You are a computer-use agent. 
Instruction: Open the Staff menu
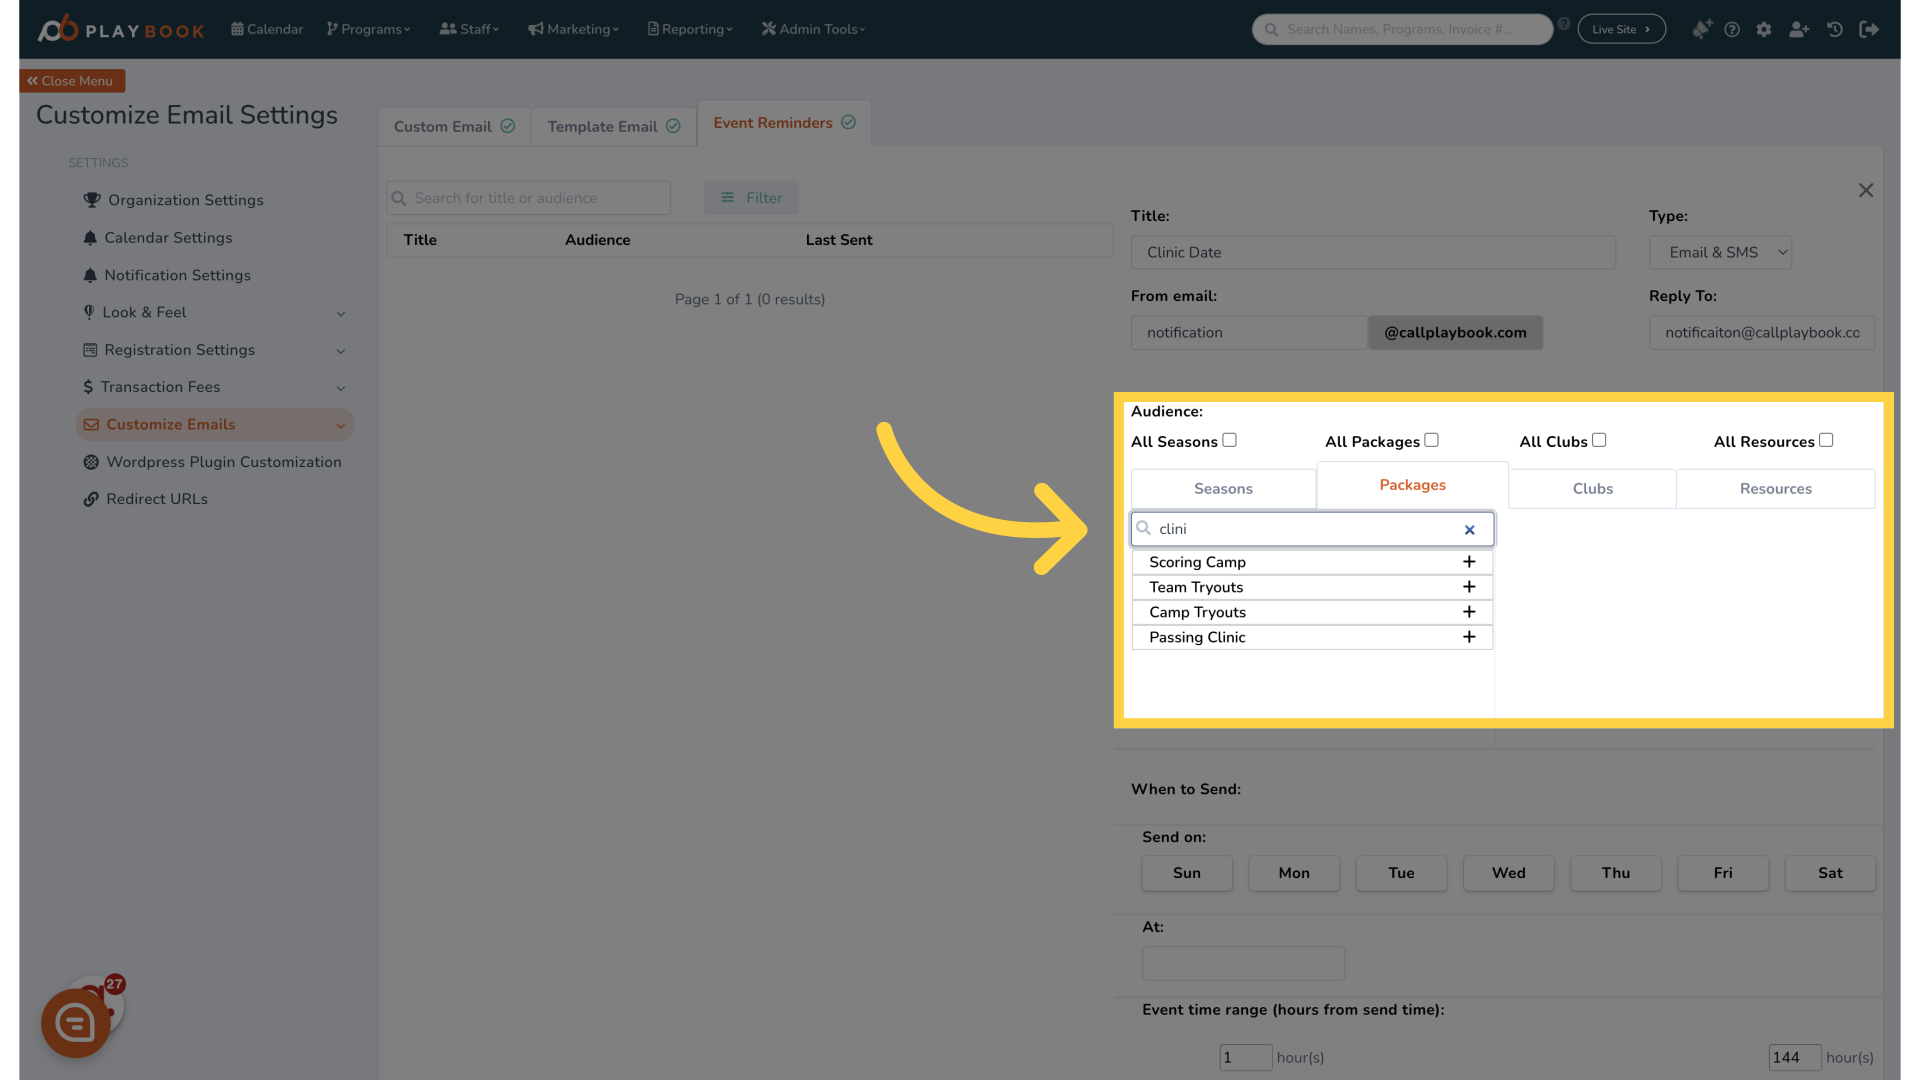(469, 29)
